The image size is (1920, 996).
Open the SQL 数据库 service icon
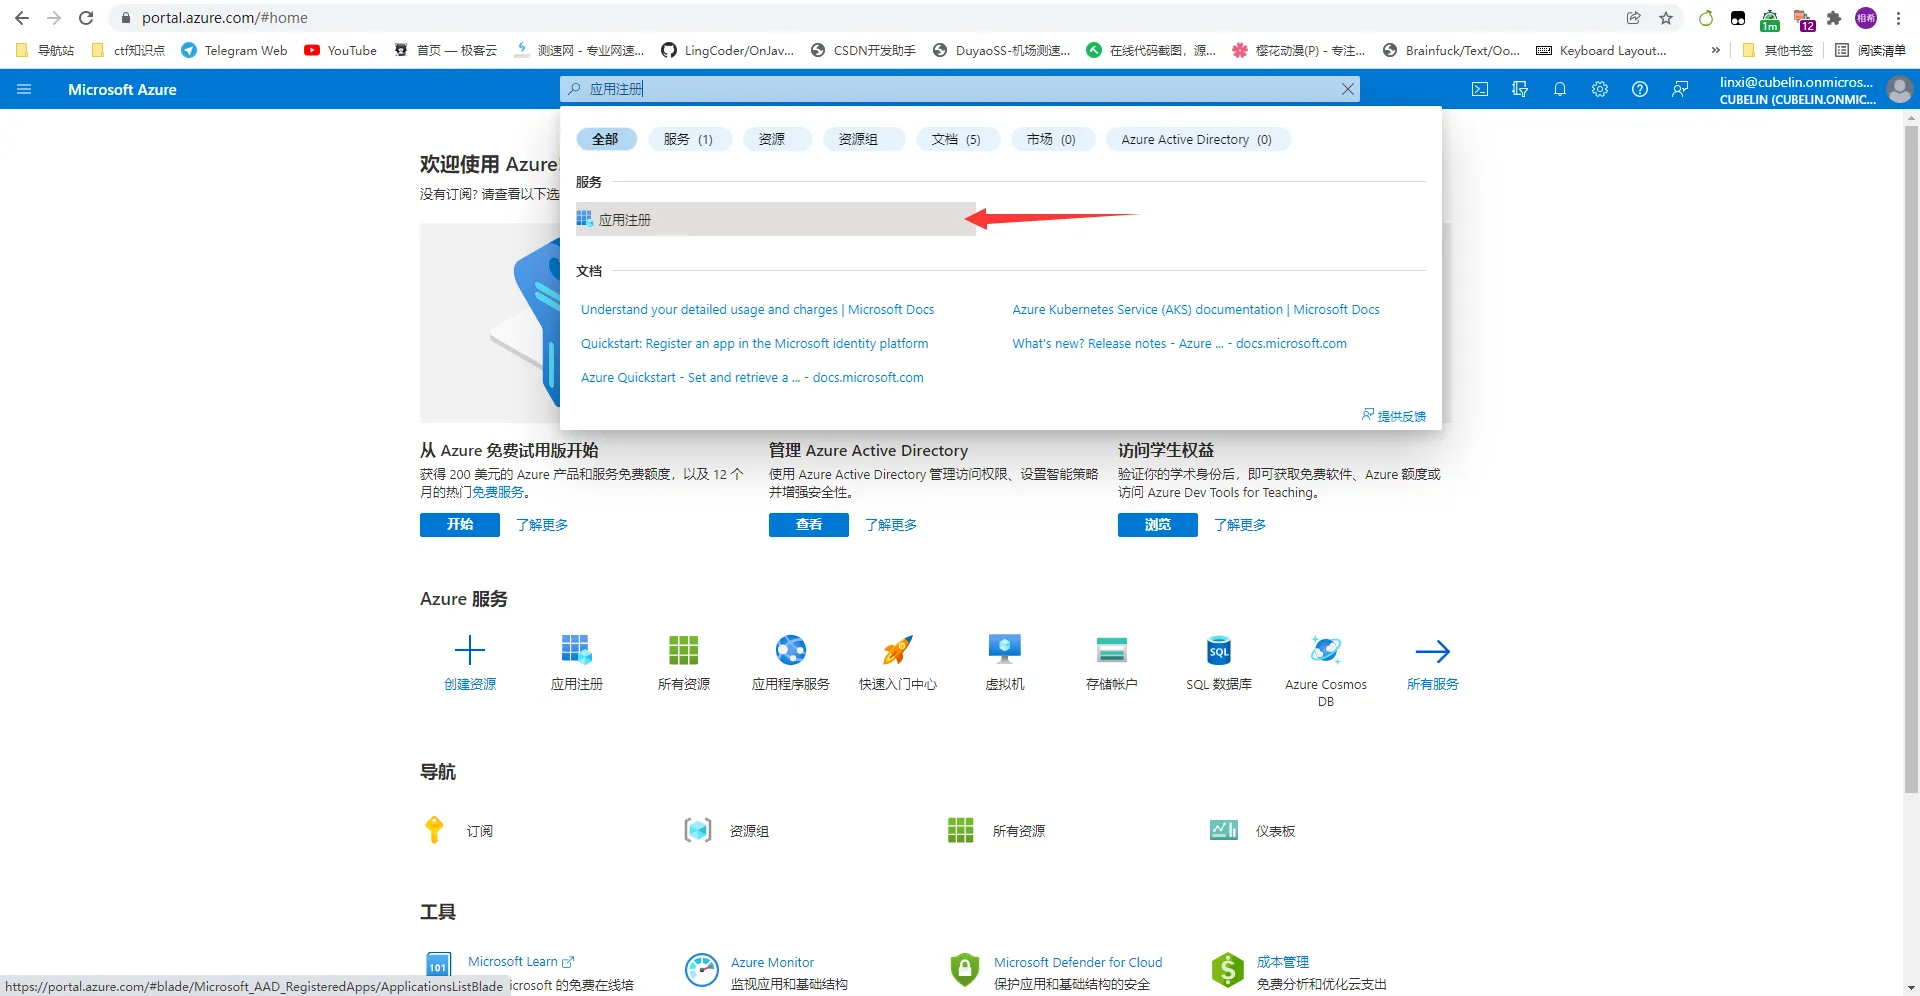point(1218,650)
